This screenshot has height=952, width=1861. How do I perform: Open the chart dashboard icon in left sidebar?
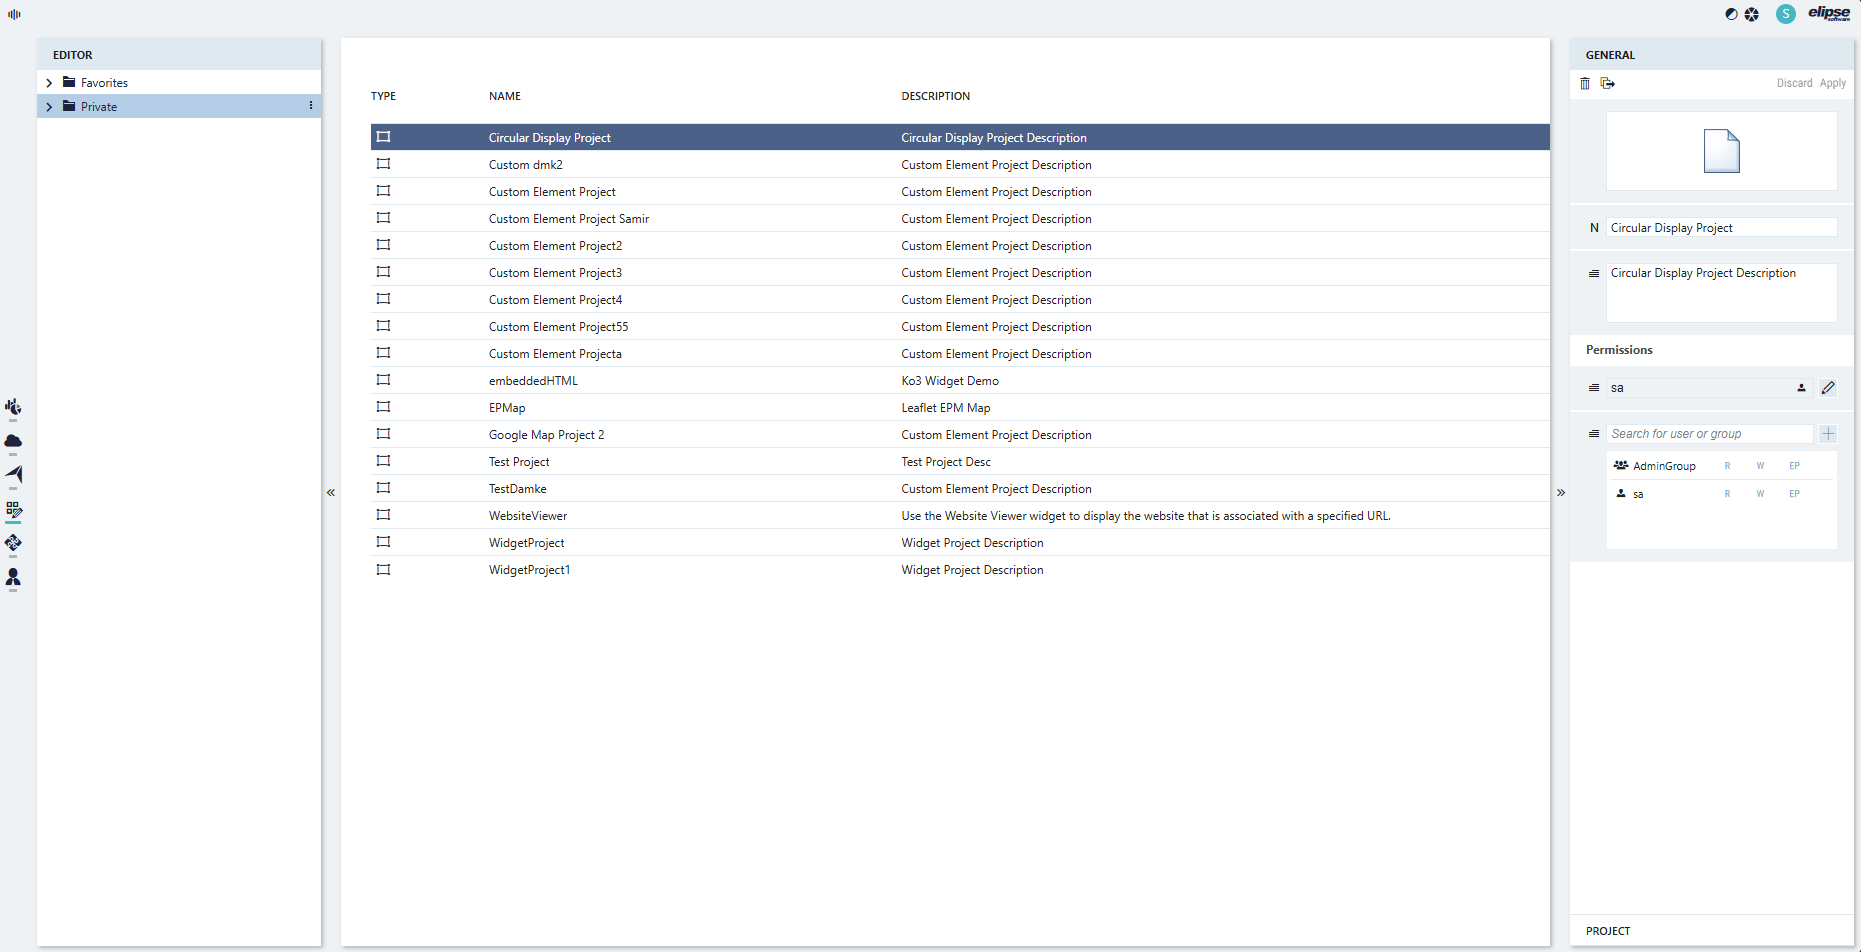point(13,407)
